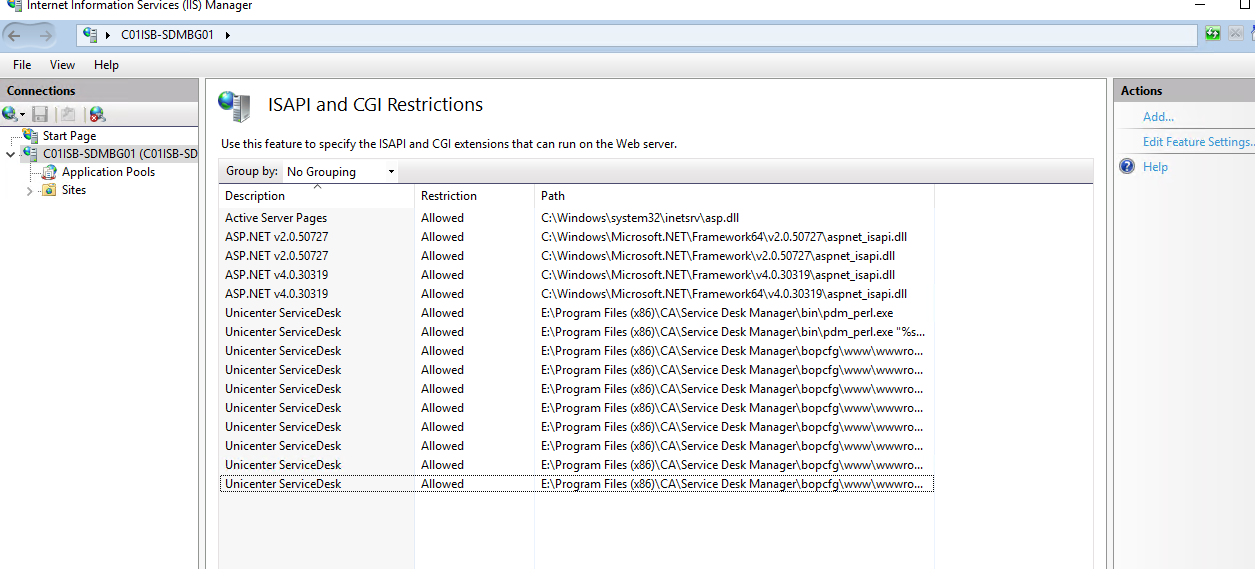
Task: Click the Forward navigation arrow
Action: (46, 35)
